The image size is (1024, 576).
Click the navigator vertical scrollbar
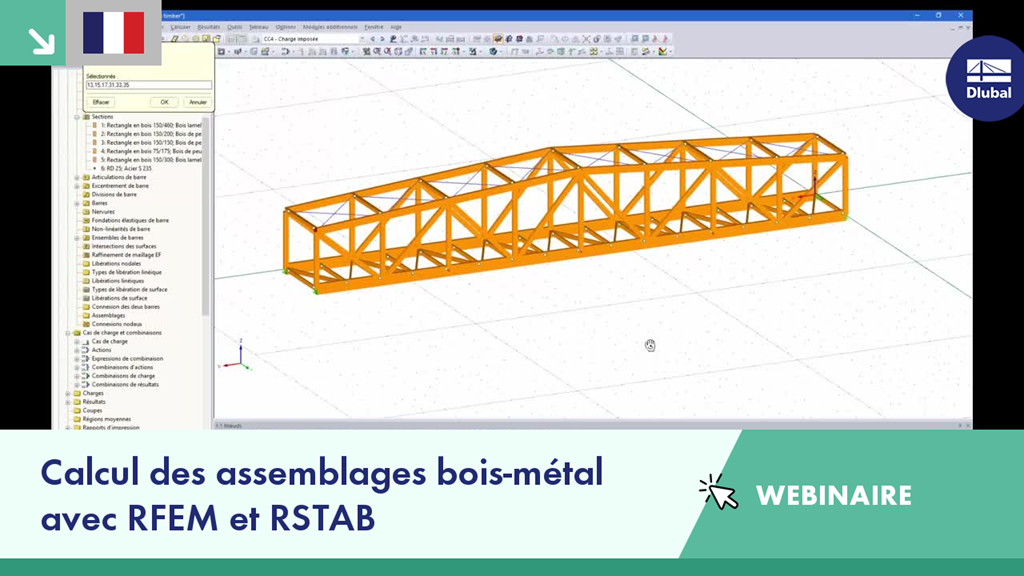click(206, 216)
